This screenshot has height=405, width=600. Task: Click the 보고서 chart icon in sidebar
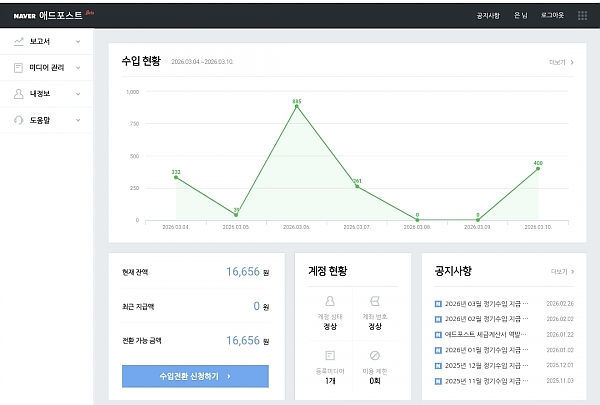click(18, 41)
